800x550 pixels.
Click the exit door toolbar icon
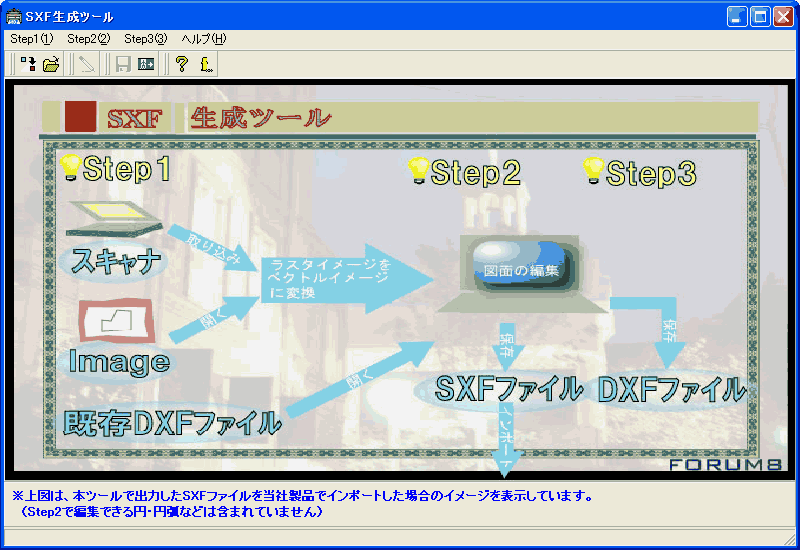(x=146, y=64)
